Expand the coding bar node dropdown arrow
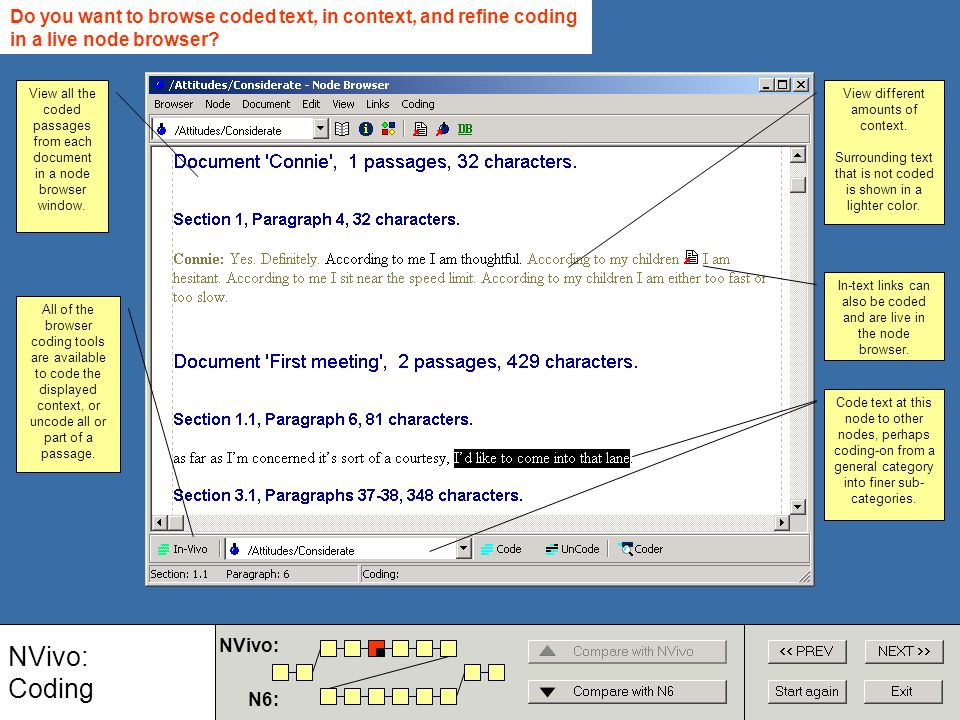Viewport: 960px width, 720px height. click(463, 549)
